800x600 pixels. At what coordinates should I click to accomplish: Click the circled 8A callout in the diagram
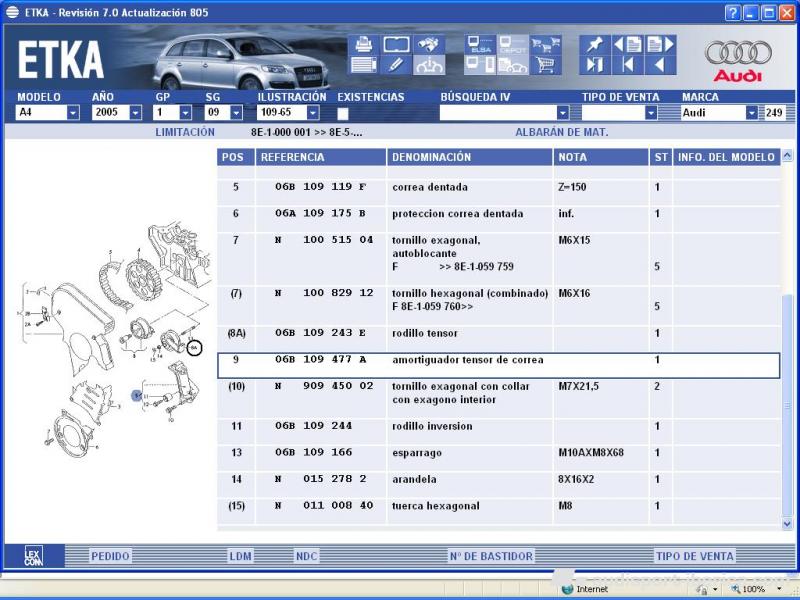point(194,348)
